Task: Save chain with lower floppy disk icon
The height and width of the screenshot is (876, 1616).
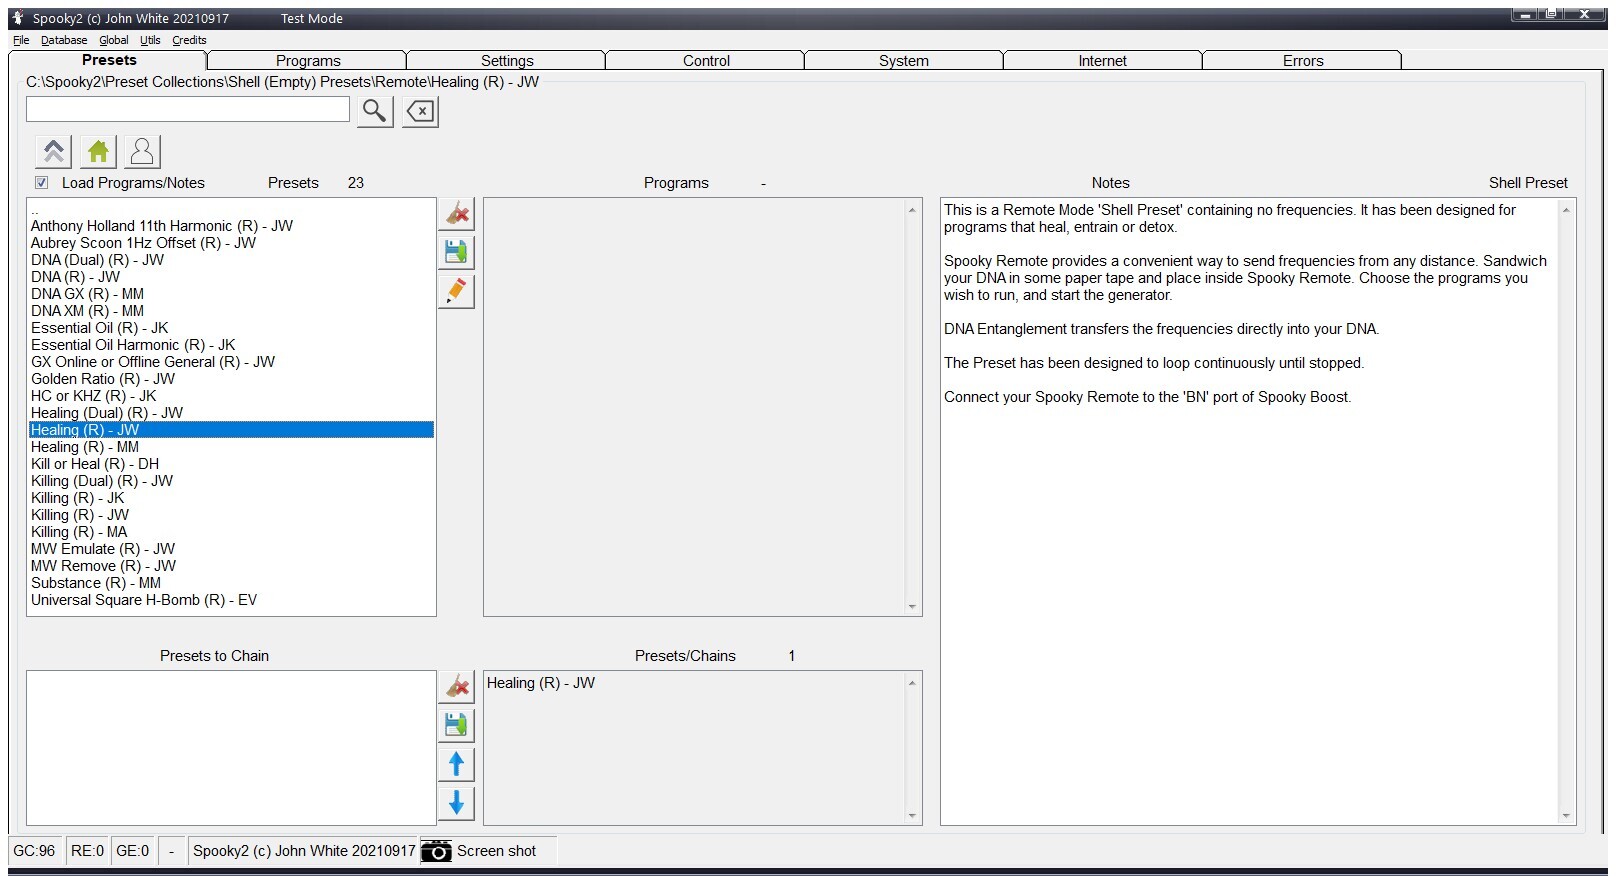Action: [x=456, y=725]
